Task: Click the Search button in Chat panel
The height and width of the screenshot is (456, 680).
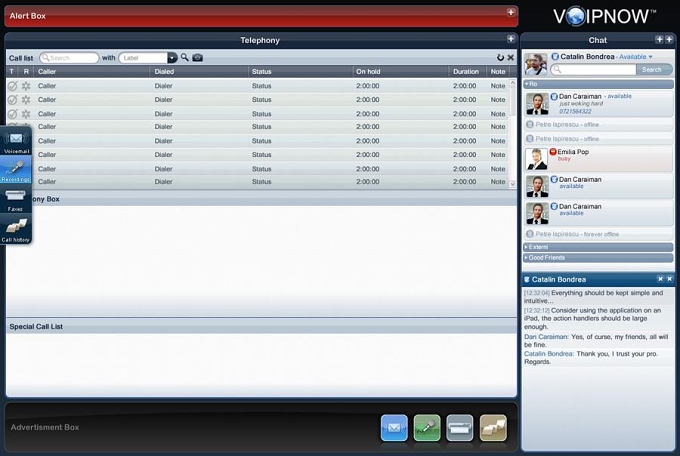Action: pyautogui.click(x=654, y=69)
